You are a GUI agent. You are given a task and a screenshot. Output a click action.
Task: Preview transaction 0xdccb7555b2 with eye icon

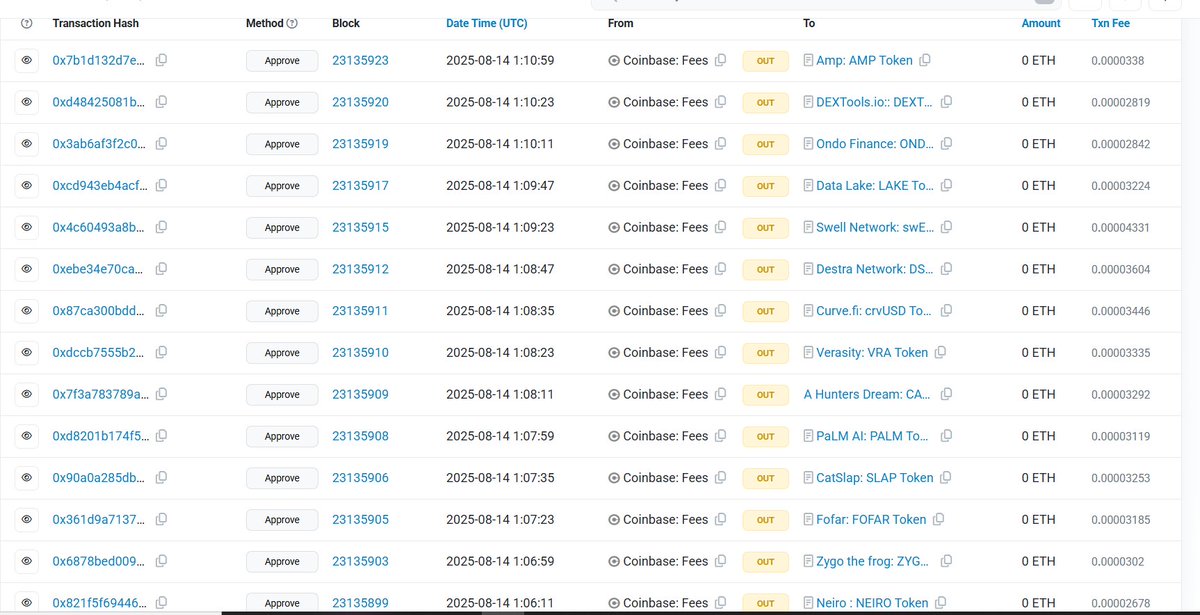(27, 353)
